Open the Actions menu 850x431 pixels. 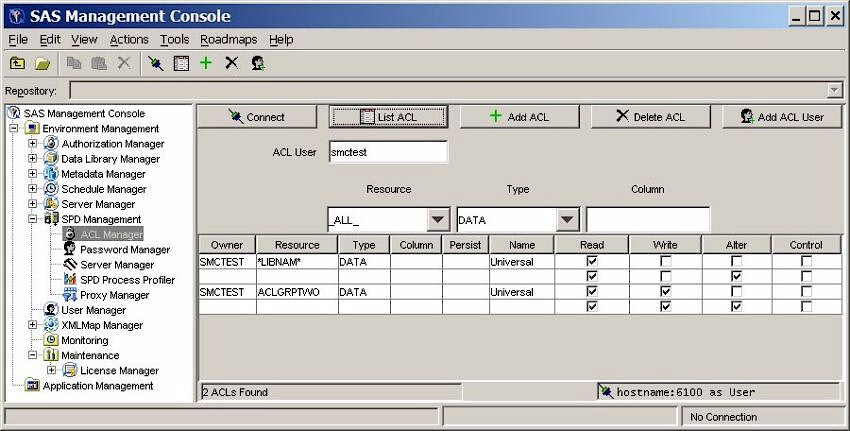coord(129,40)
